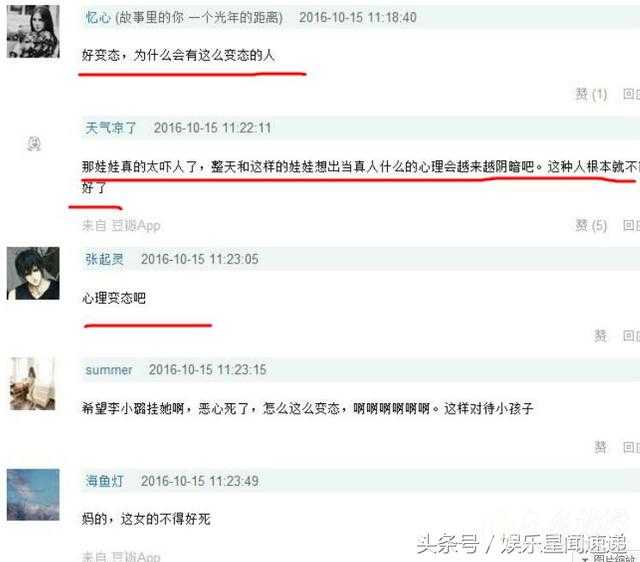Like 忆心's comment with 赞 (1)
The width and height of the screenshot is (640, 562).
click(x=591, y=94)
